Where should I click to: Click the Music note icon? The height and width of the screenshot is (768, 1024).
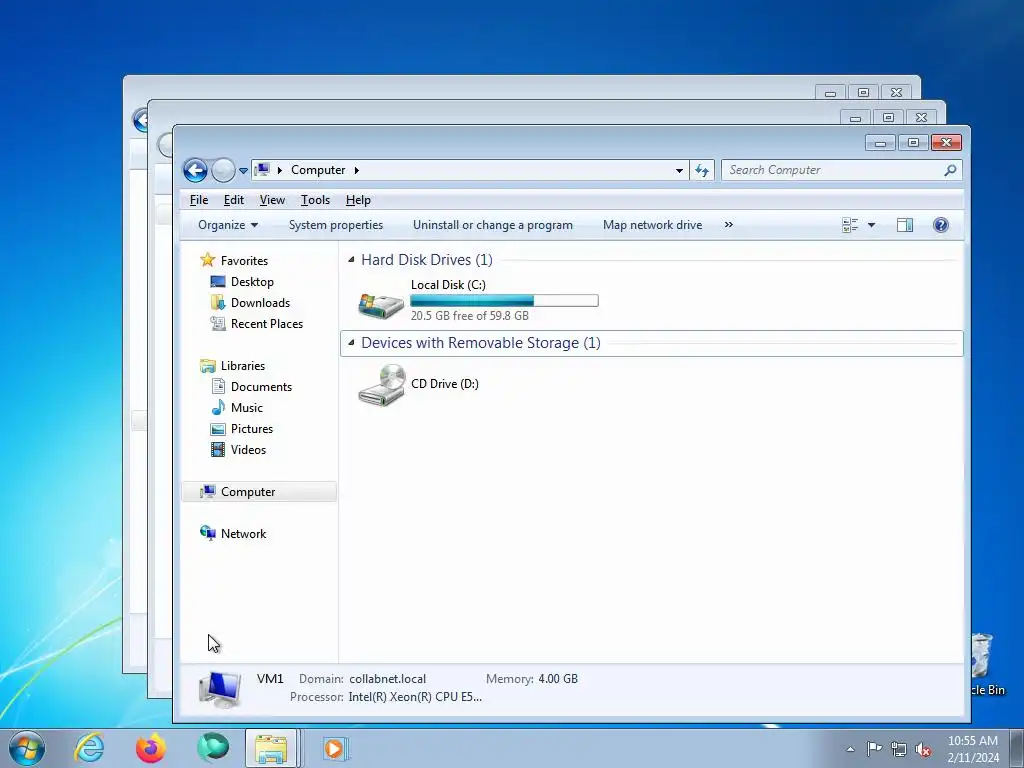click(218, 408)
